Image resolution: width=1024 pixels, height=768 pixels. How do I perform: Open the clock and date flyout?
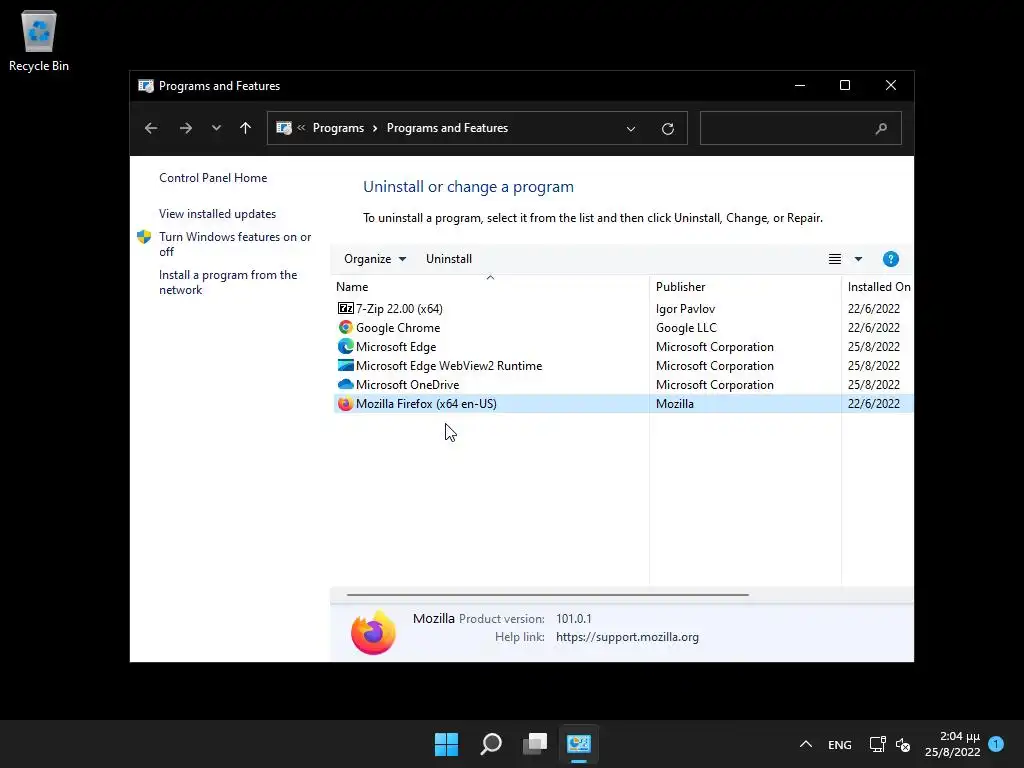[953, 744]
